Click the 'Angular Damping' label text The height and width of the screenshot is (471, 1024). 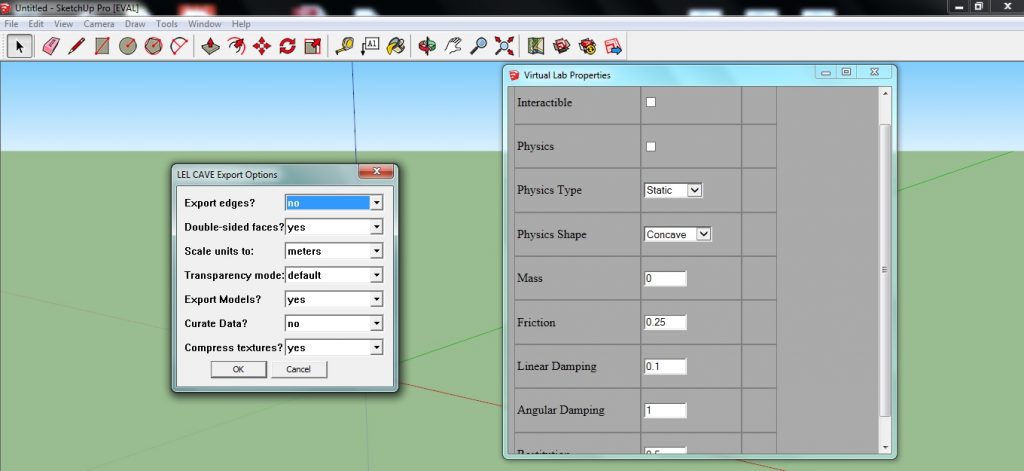pos(560,410)
